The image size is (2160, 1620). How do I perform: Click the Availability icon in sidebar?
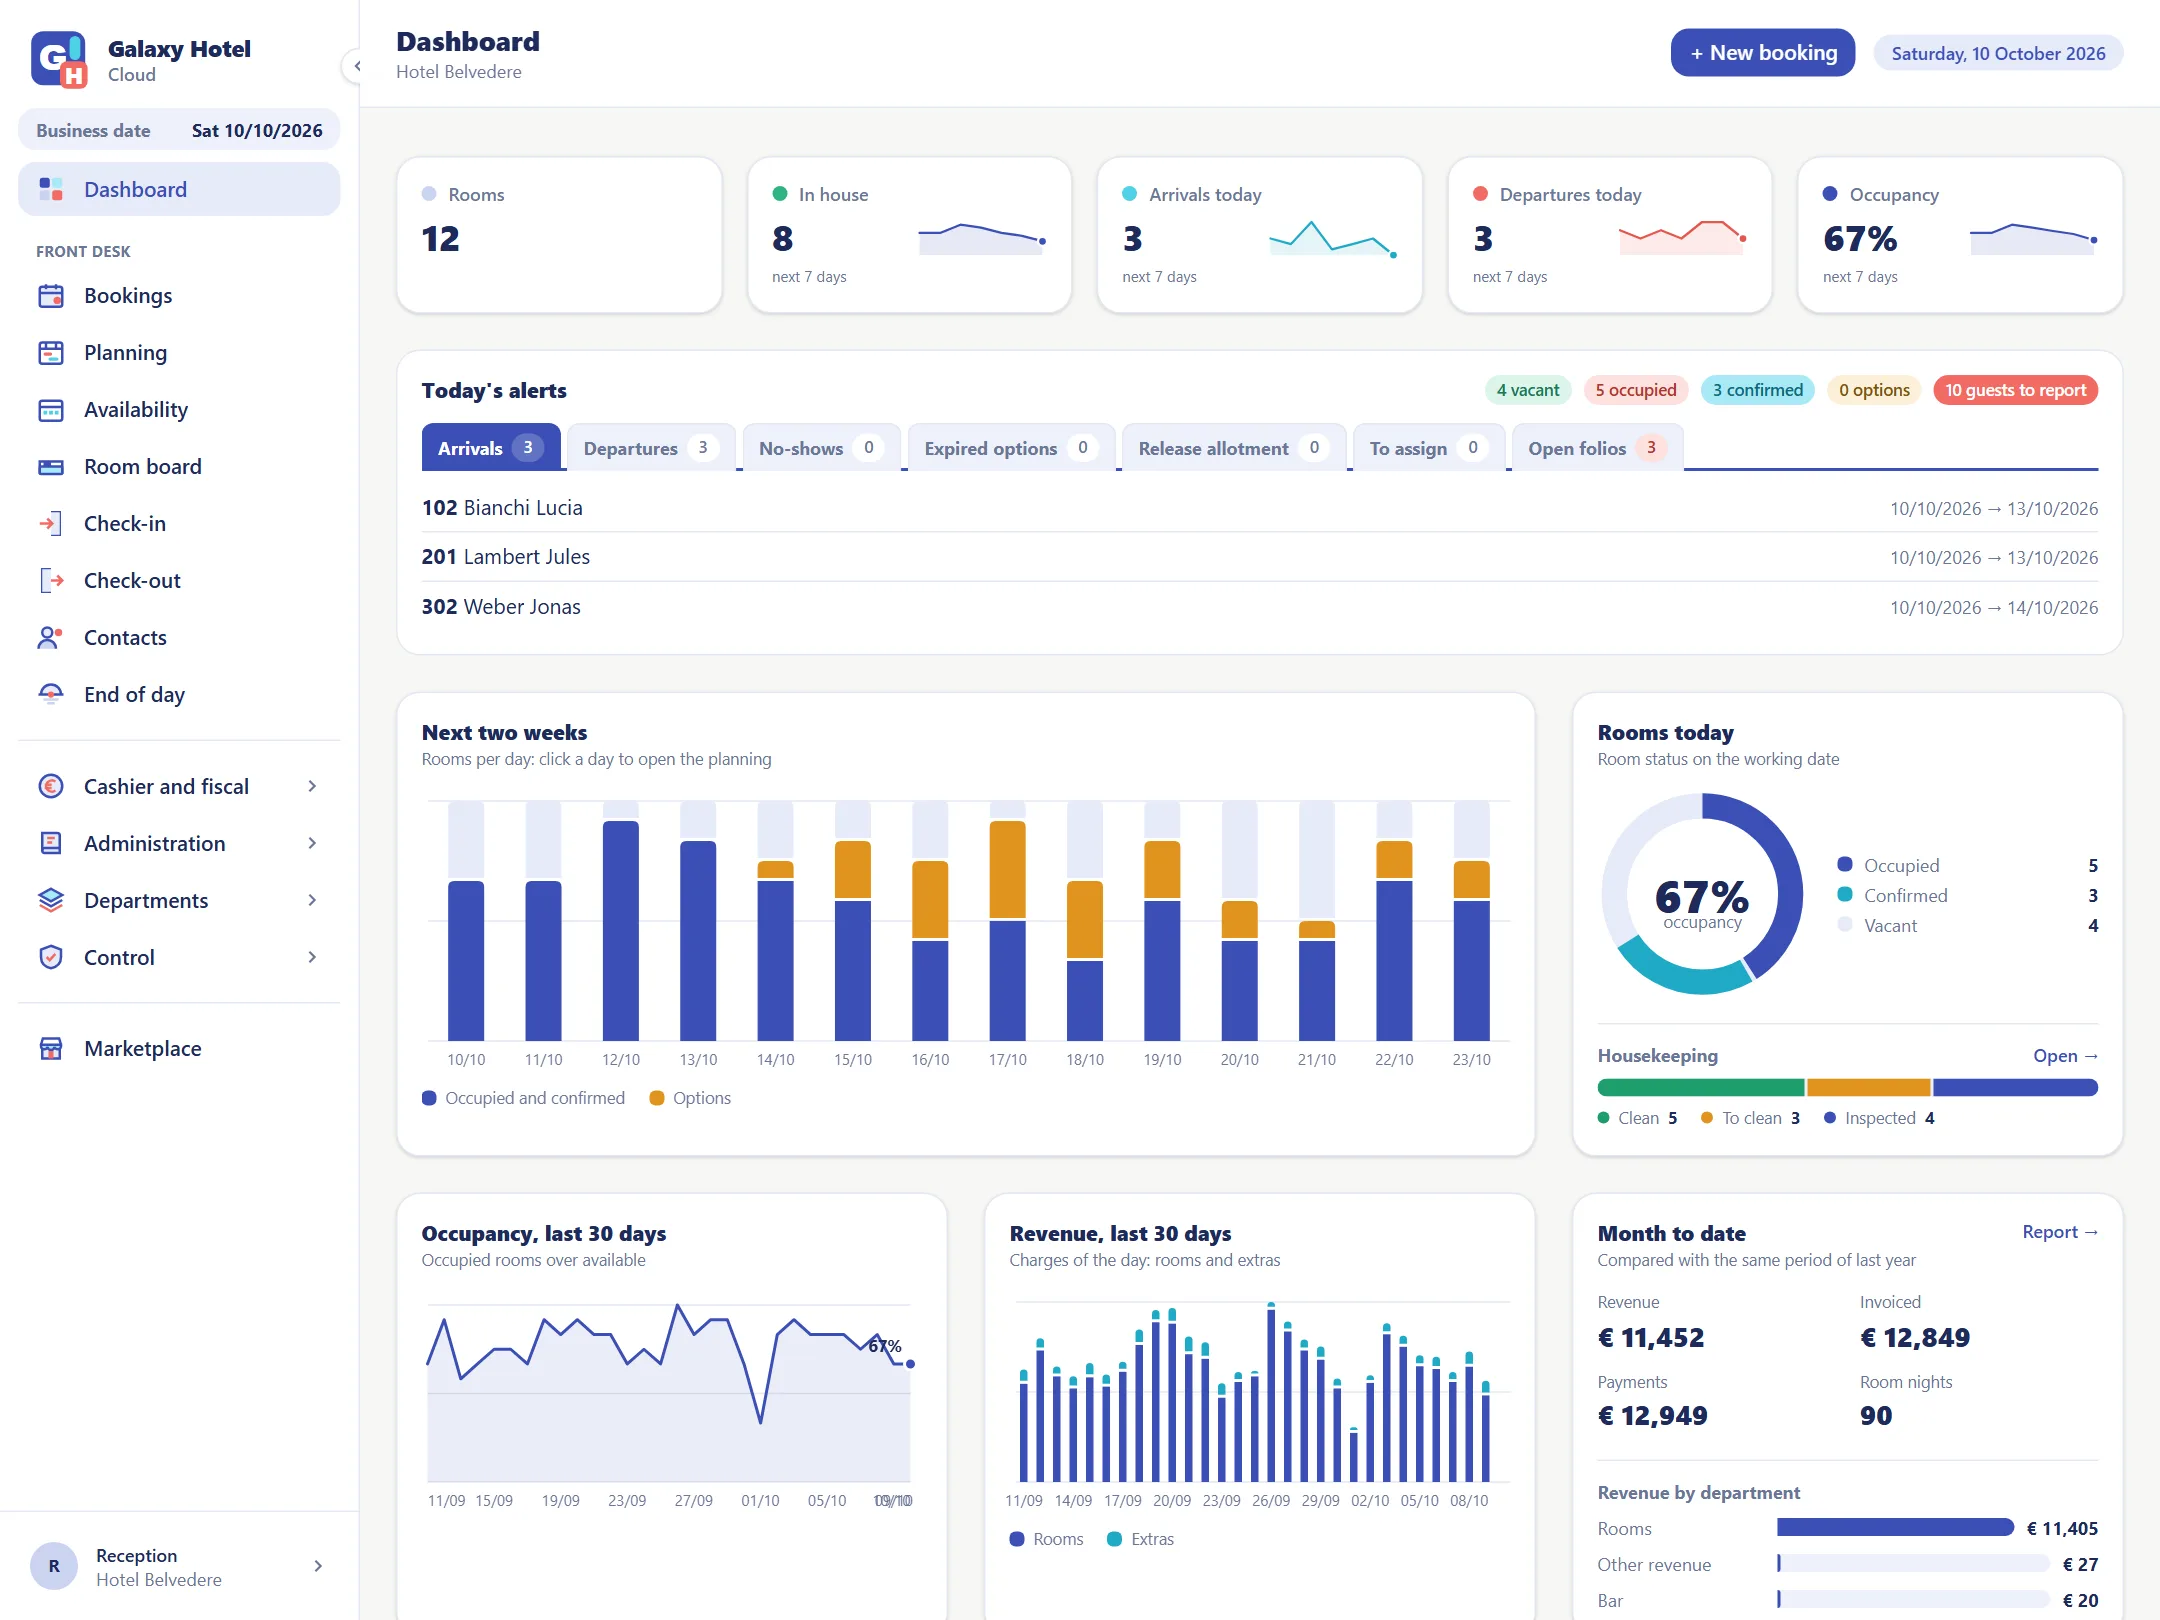click(51, 410)
